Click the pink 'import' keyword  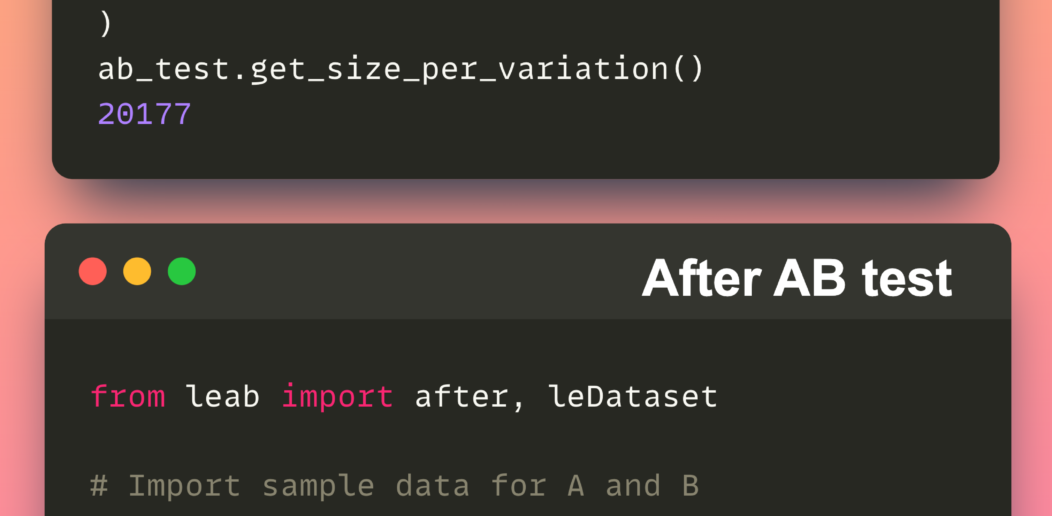[337, 397]
